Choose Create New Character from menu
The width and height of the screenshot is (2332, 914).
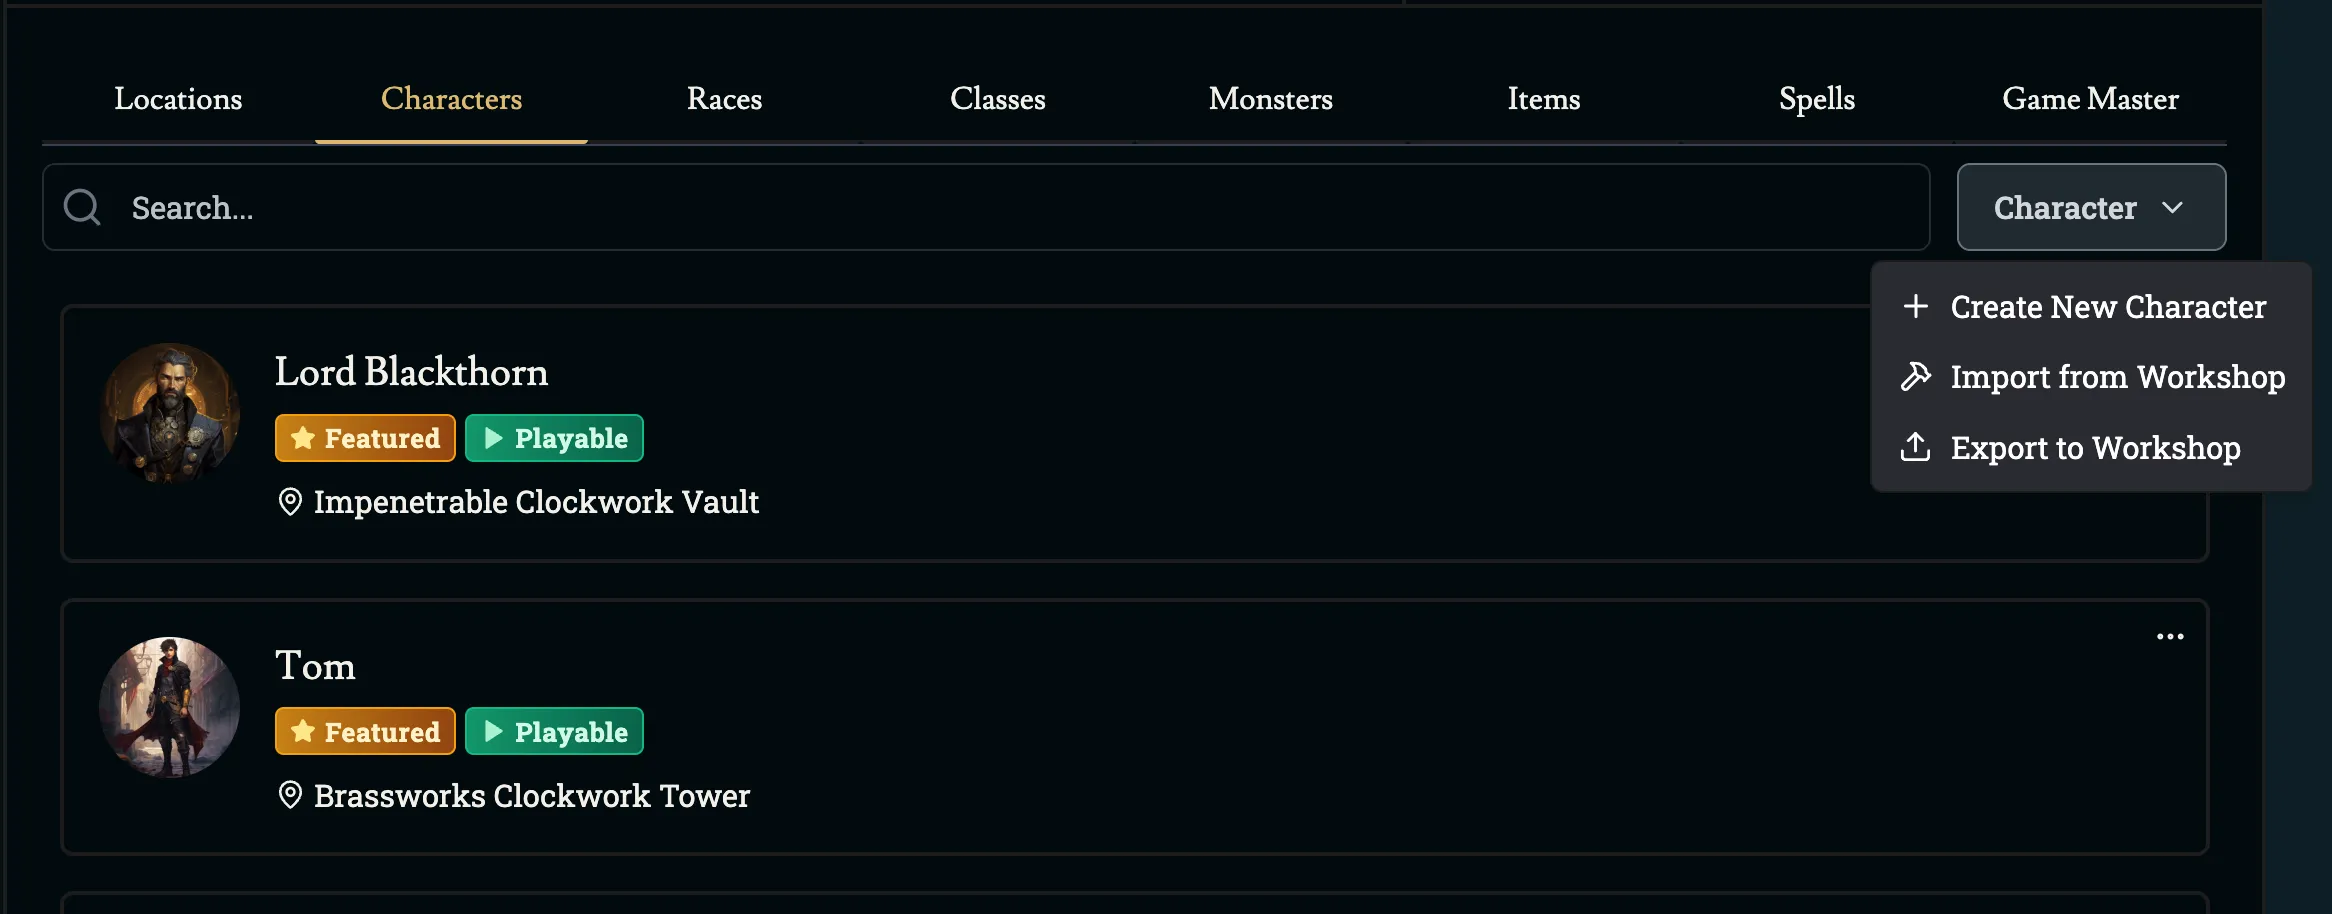pos(2107,307)
